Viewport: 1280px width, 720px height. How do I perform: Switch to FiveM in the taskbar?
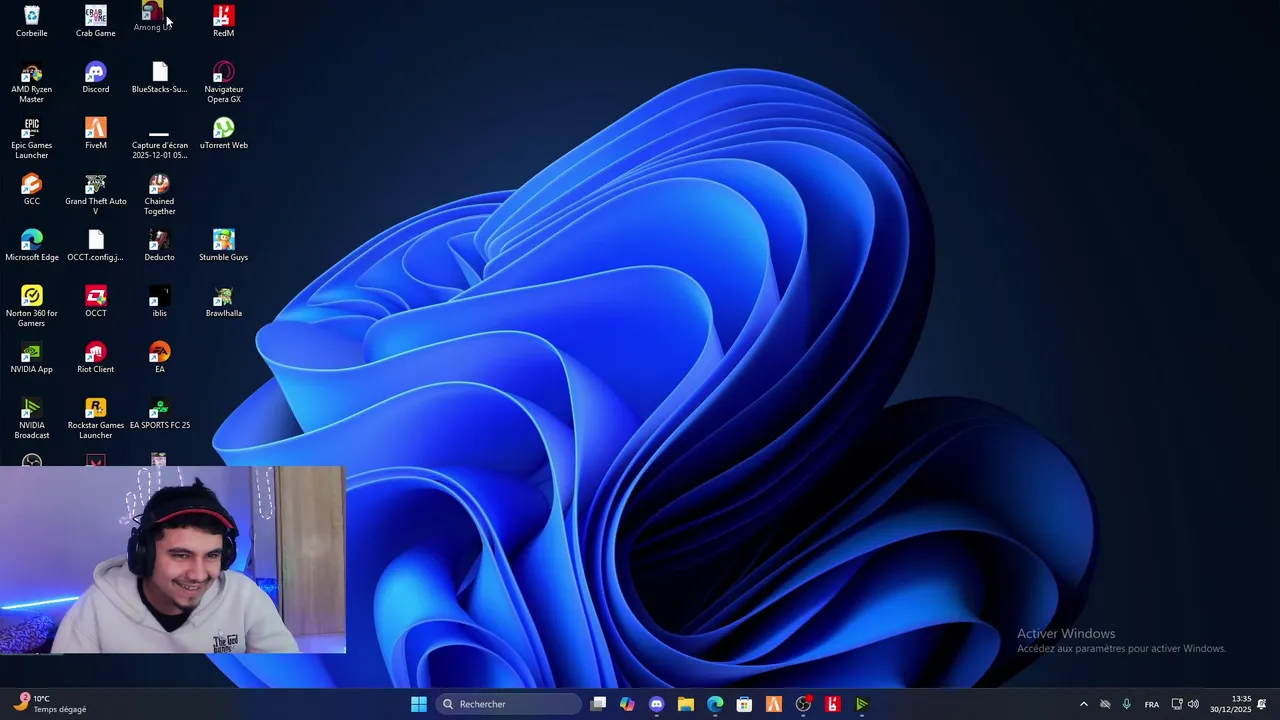tap(773, 704)
